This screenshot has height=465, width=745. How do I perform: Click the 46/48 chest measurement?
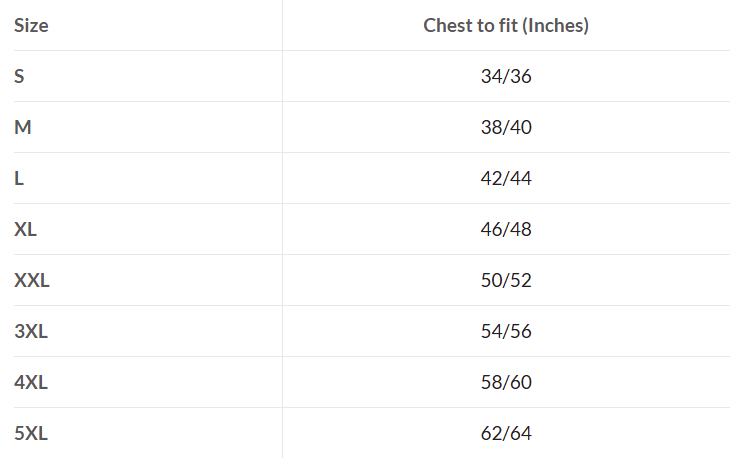point(506,229)
